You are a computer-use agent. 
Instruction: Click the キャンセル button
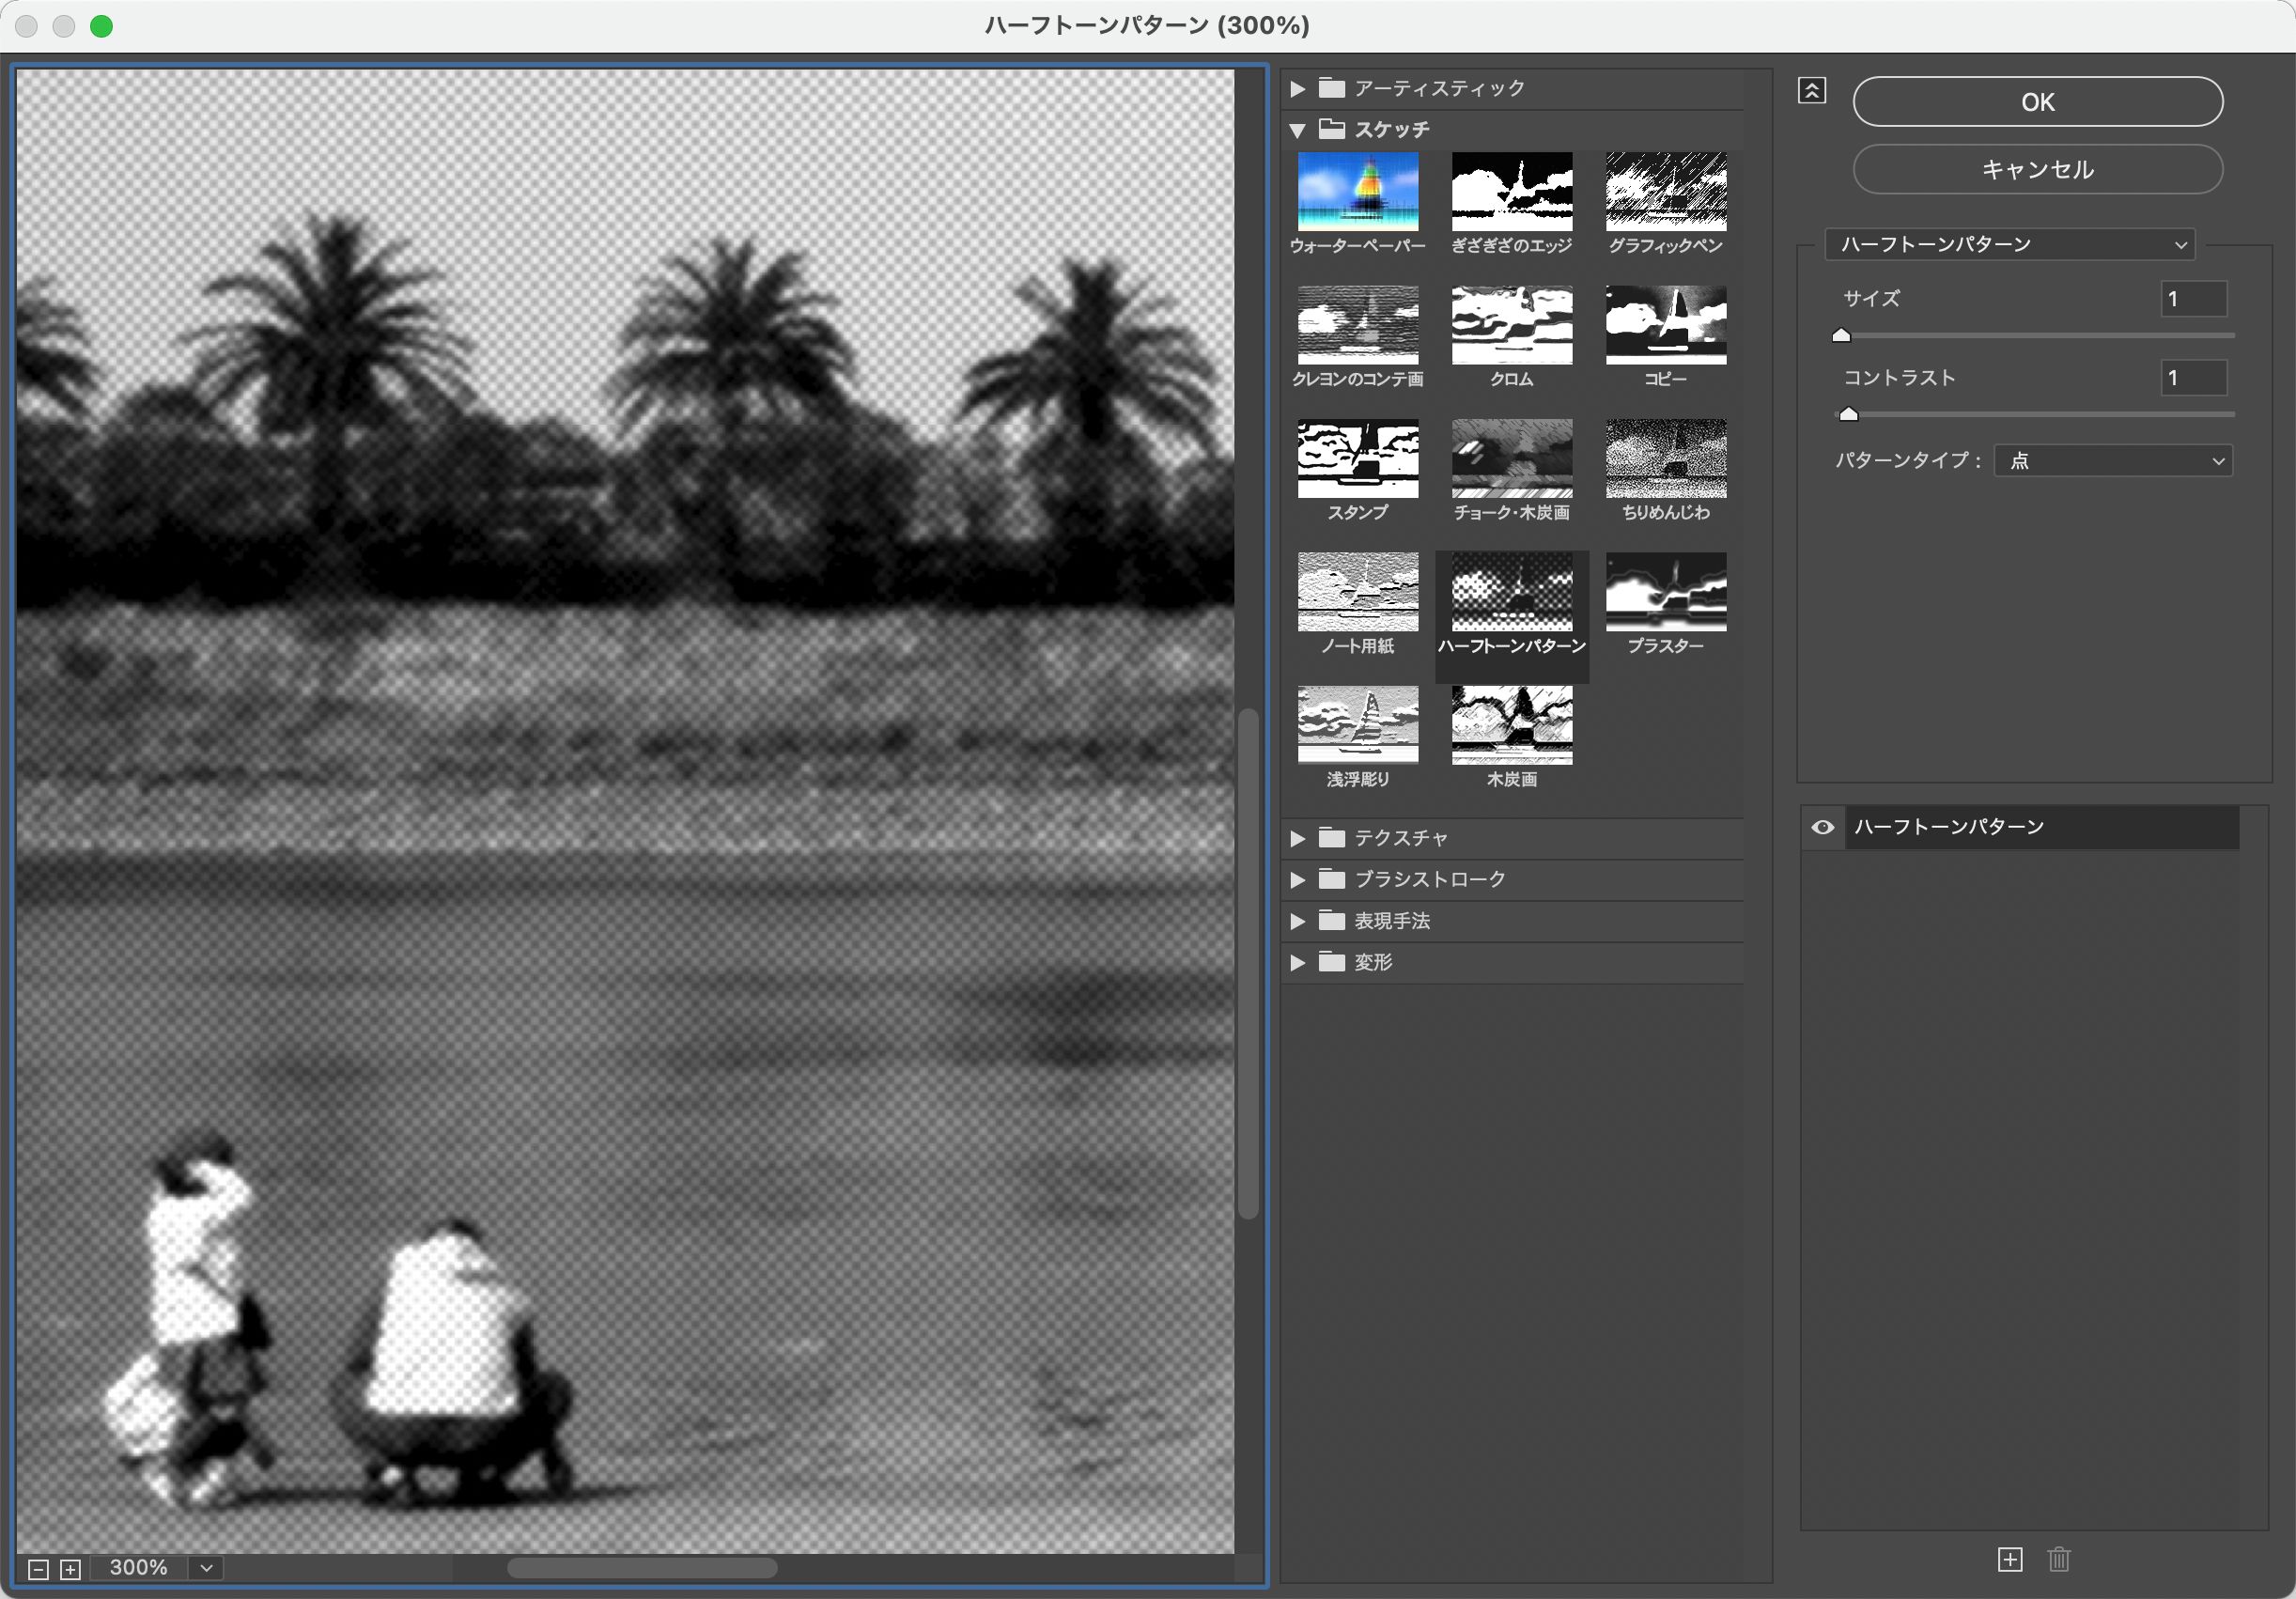point(2037,169)
